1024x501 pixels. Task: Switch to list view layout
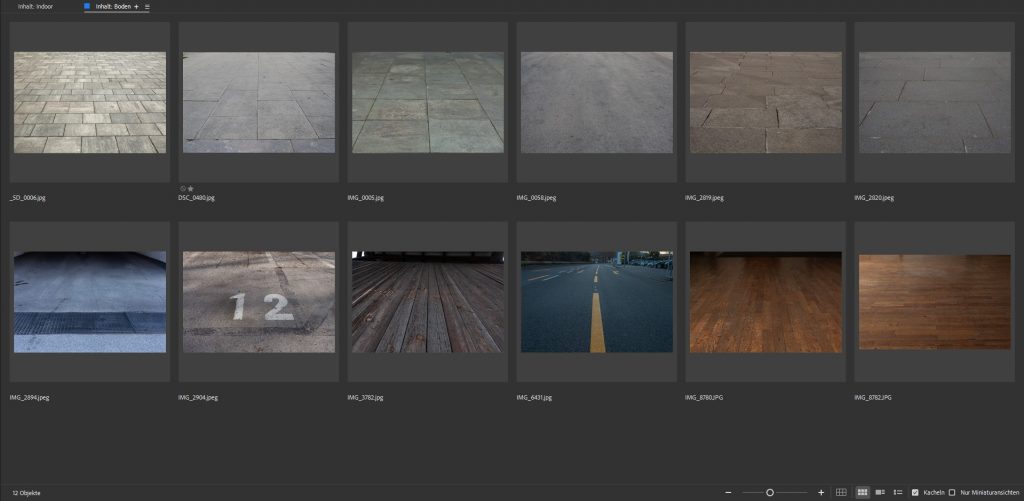(898, 493)
